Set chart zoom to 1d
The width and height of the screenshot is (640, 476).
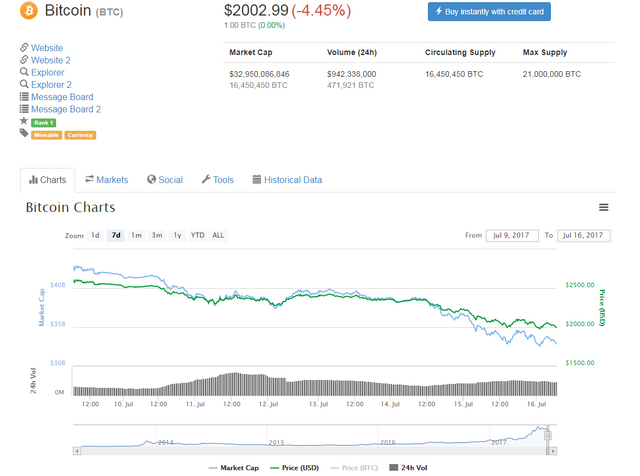(95, 236)
